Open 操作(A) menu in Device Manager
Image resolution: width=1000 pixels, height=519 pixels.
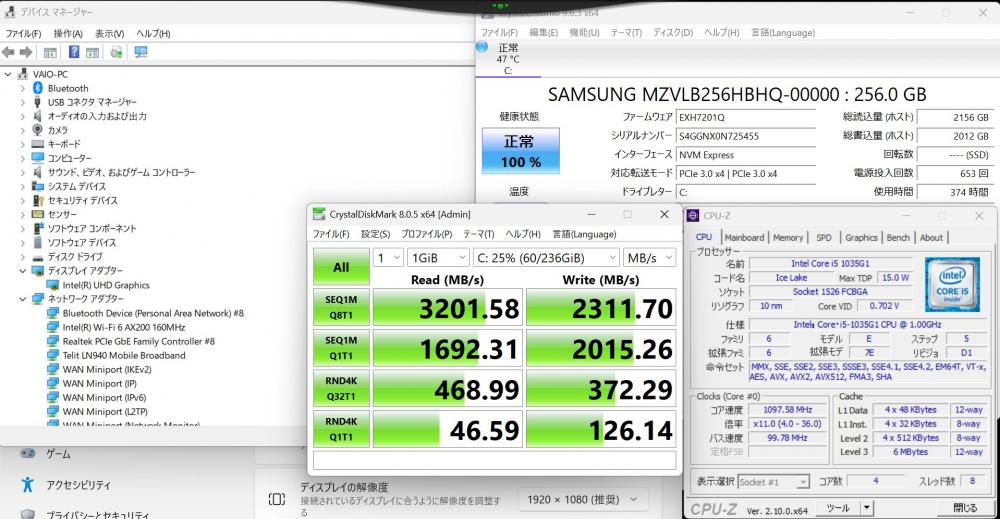click(x=68, y=33)
